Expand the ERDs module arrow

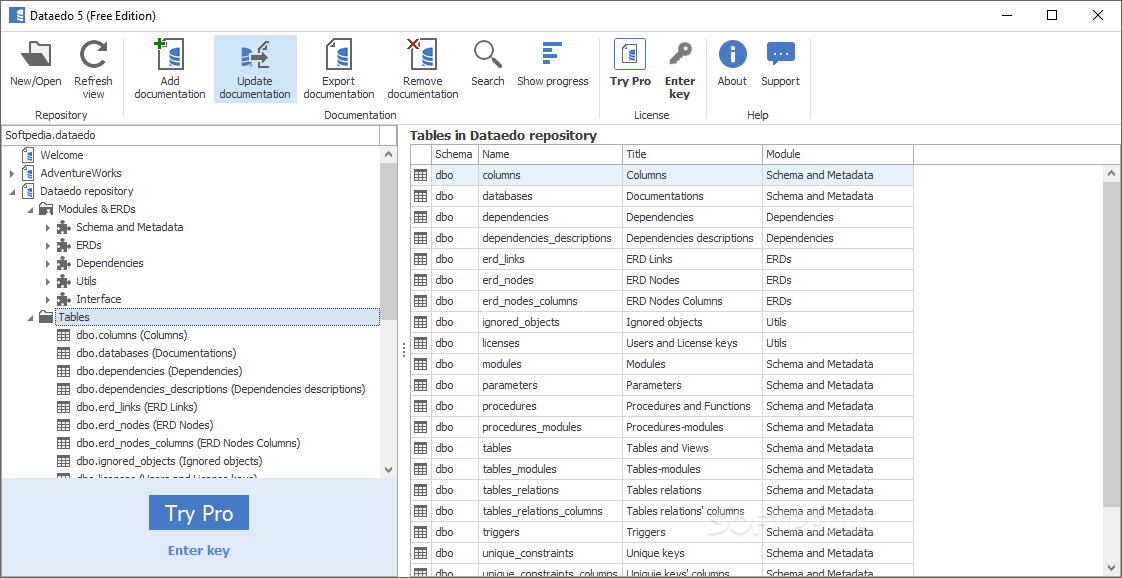48,245
